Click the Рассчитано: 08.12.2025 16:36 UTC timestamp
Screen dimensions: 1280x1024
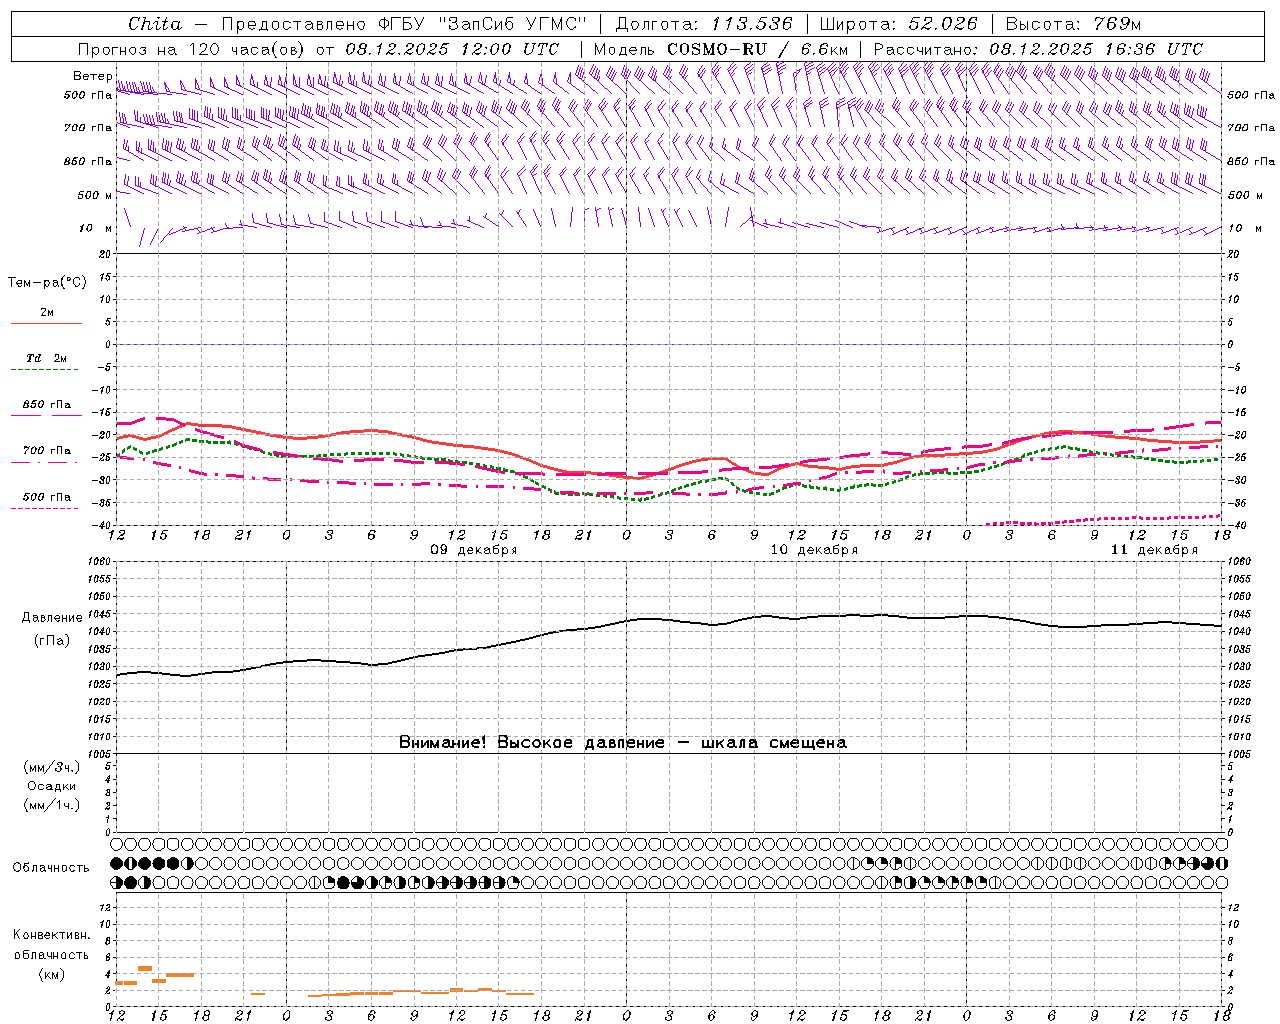click(x=1038, y=49)
